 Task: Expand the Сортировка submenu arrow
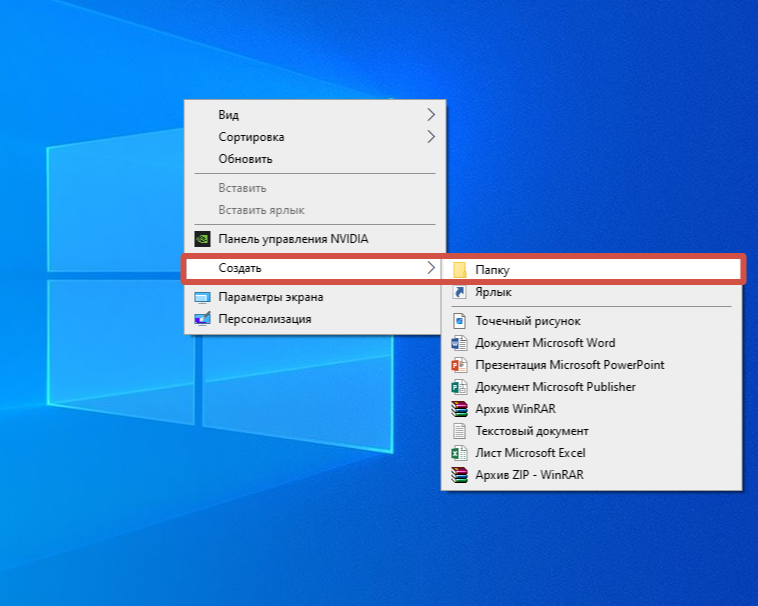[431, 137]
